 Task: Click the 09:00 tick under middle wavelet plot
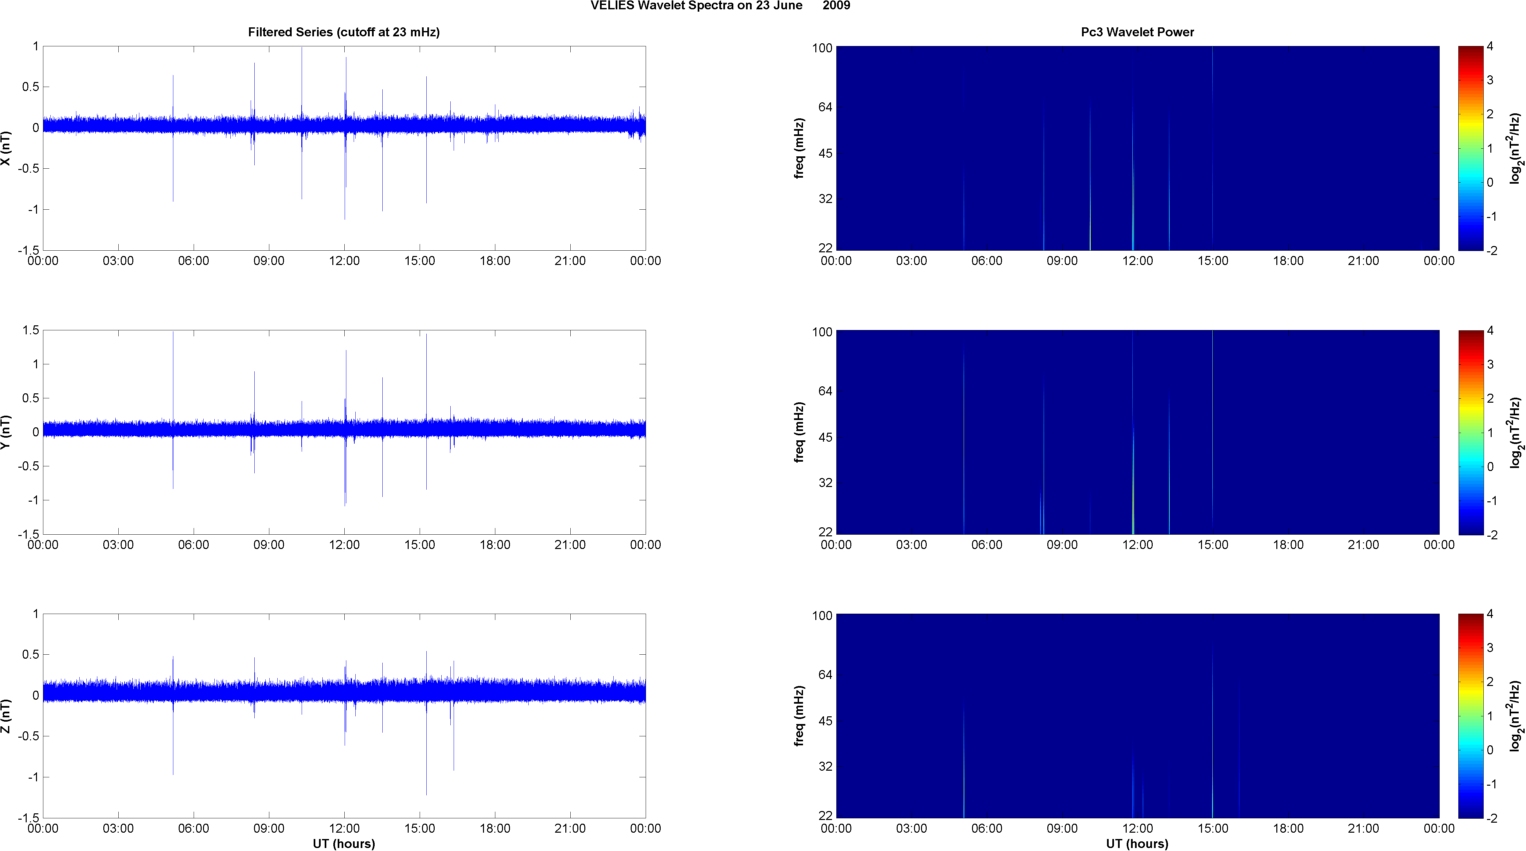point(1062,545)
